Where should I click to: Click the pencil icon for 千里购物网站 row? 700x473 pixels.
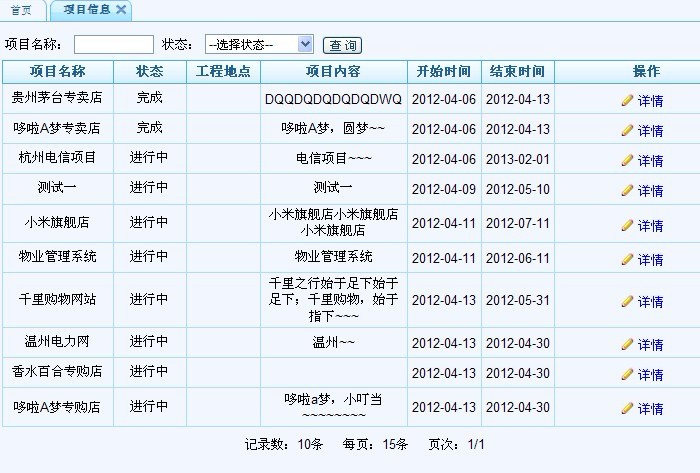click(x=627, y=301)
